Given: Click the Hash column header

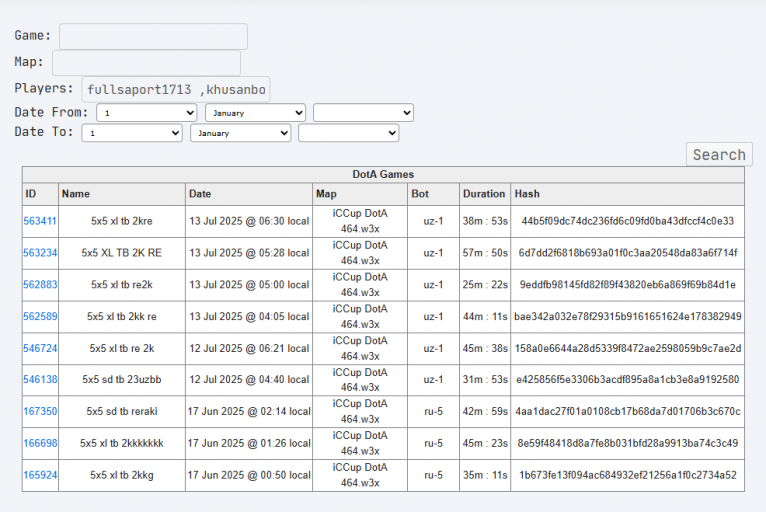Looking at the screenshot, I should click(x=628, y=194).
